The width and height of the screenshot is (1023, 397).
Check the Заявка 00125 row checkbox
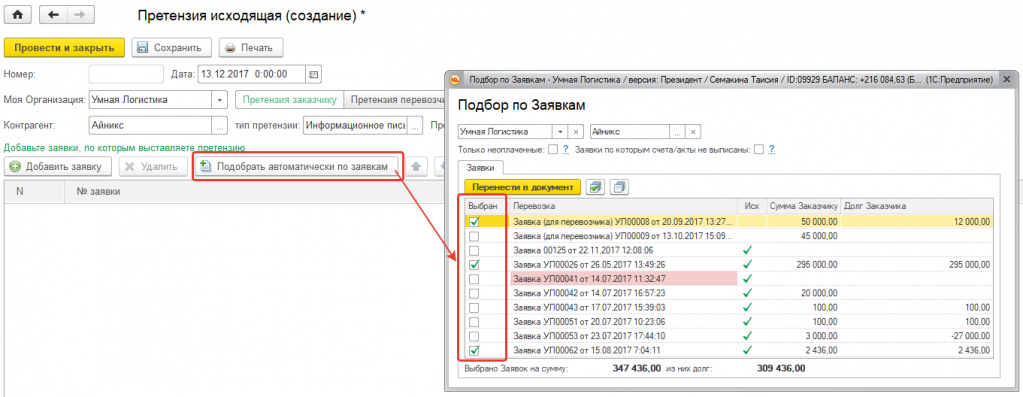[474, 250]
